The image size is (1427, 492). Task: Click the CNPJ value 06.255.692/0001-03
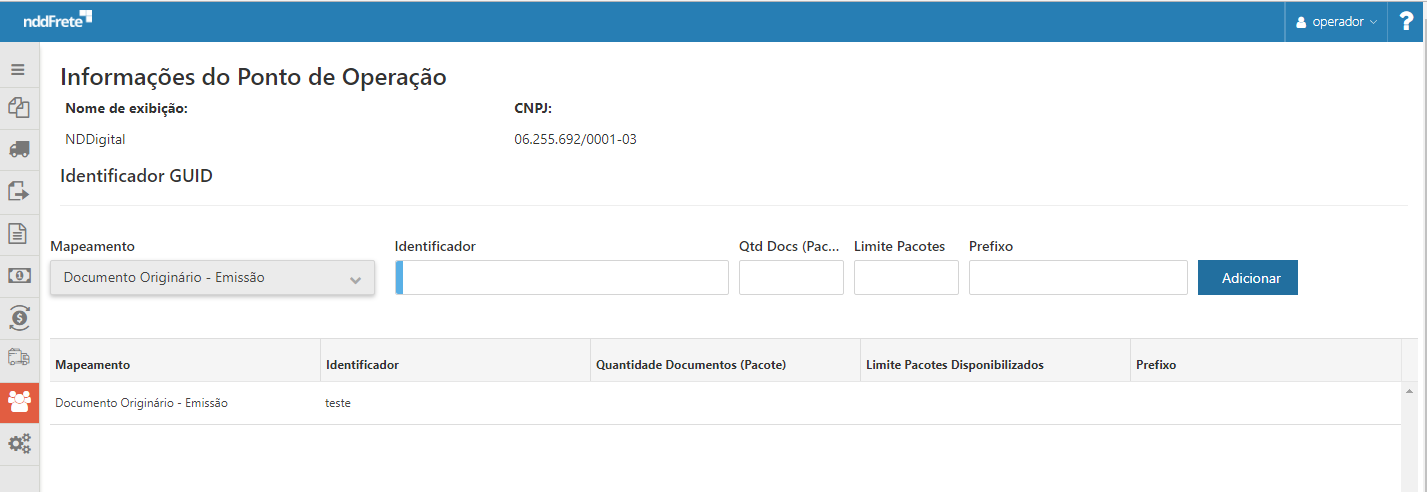[x=575, y=139]
